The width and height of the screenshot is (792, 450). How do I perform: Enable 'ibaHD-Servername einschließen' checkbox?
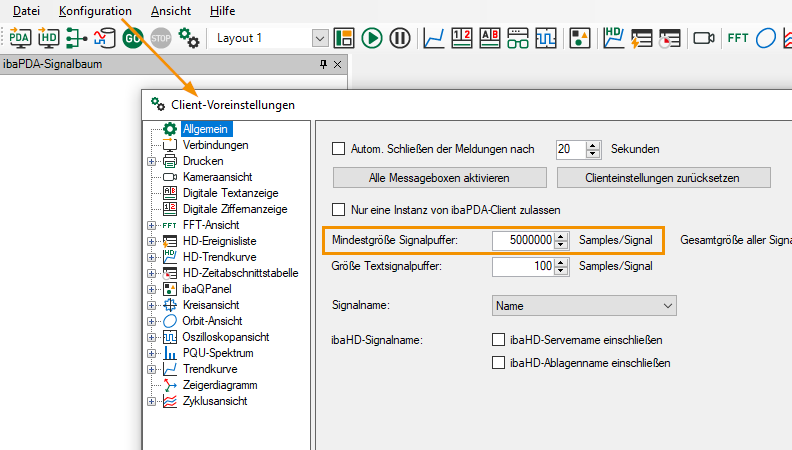tap(499, 340)
